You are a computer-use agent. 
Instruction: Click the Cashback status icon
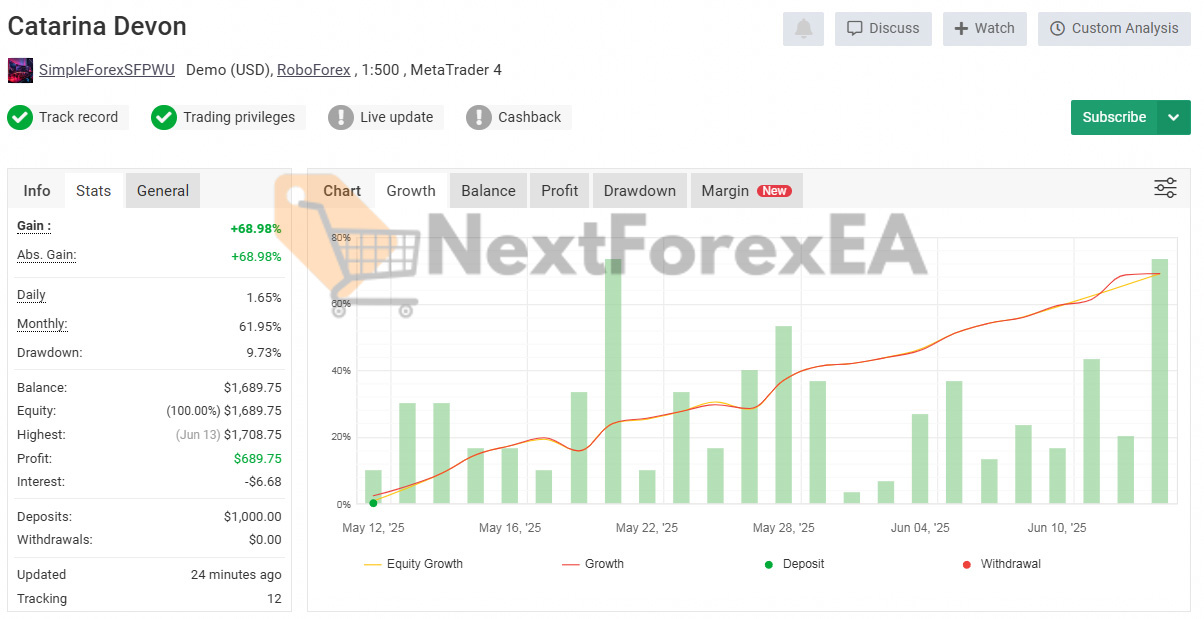(478, 117)
